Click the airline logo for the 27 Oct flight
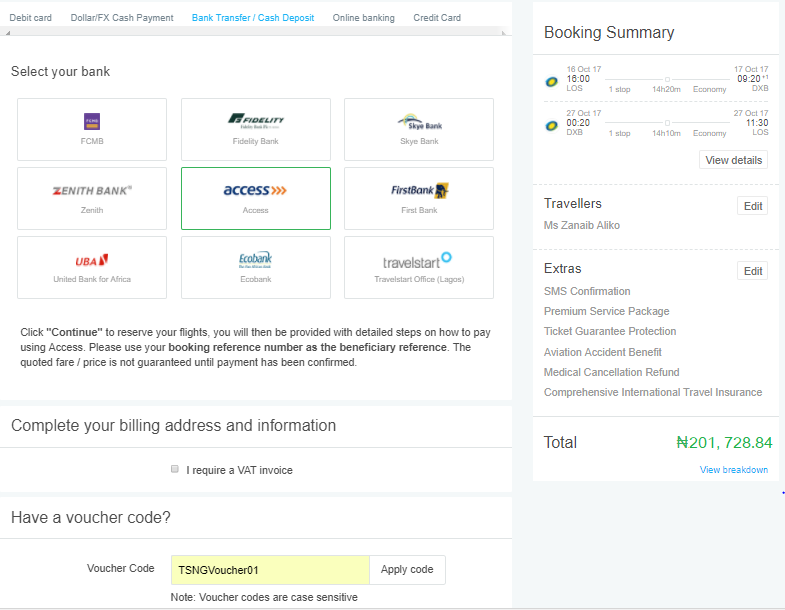The image size is (785, 610). 551,126
